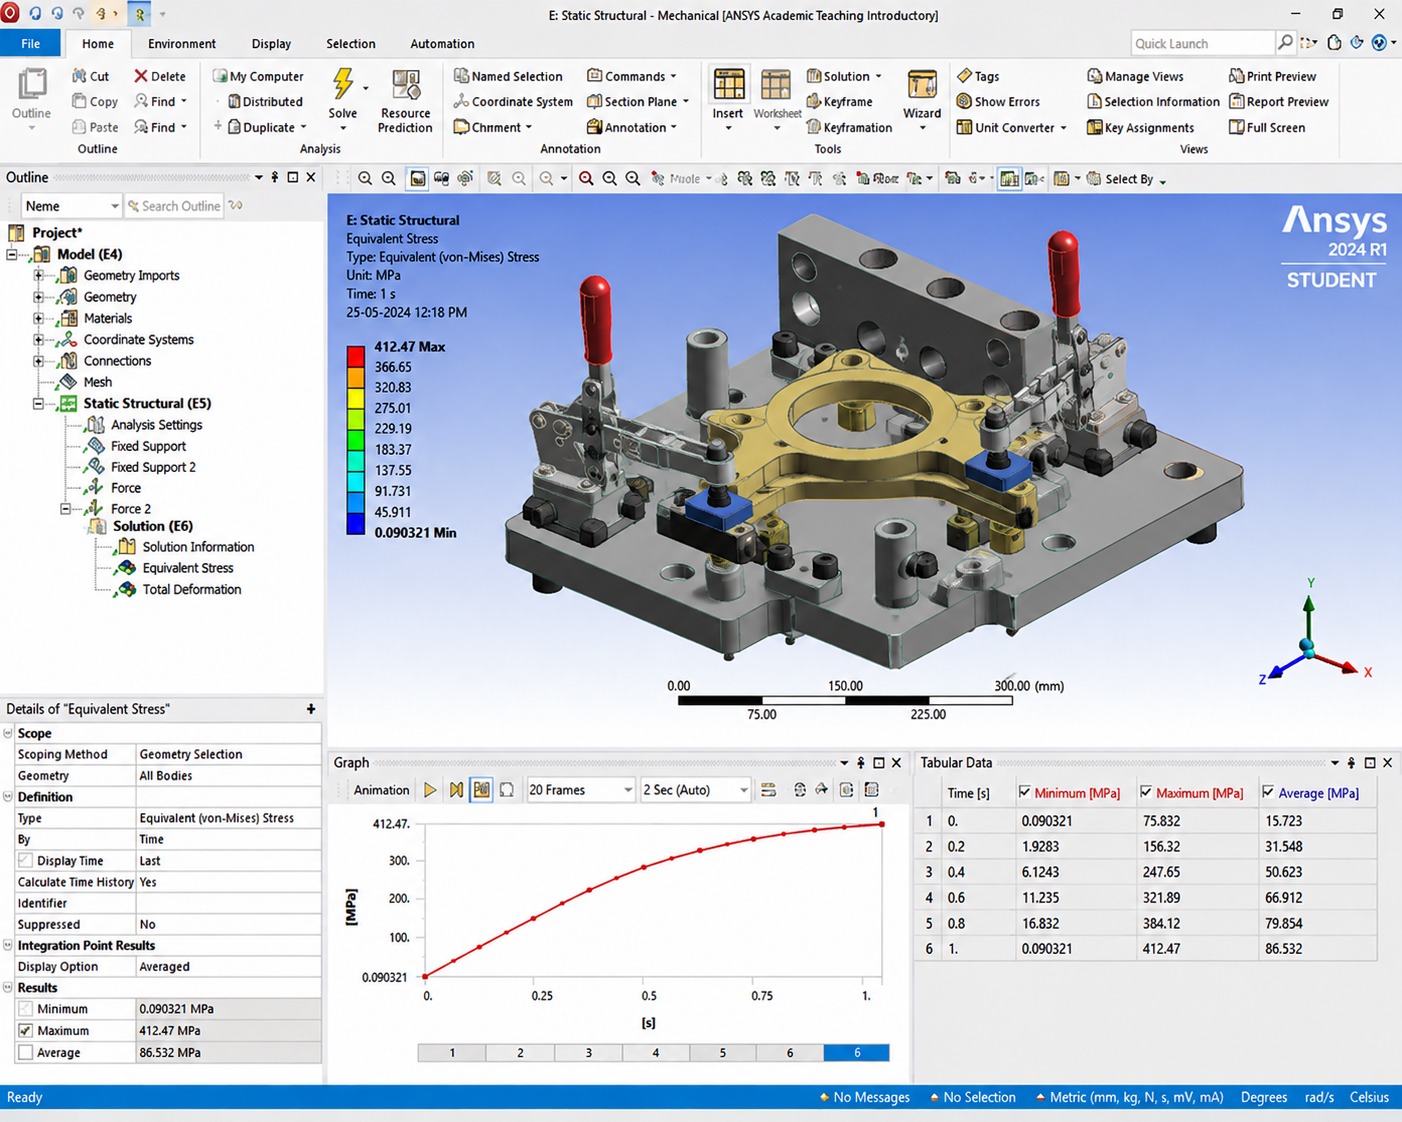Play the animation in the Graph panel
1402x1122 pixels.
point(430,790)
